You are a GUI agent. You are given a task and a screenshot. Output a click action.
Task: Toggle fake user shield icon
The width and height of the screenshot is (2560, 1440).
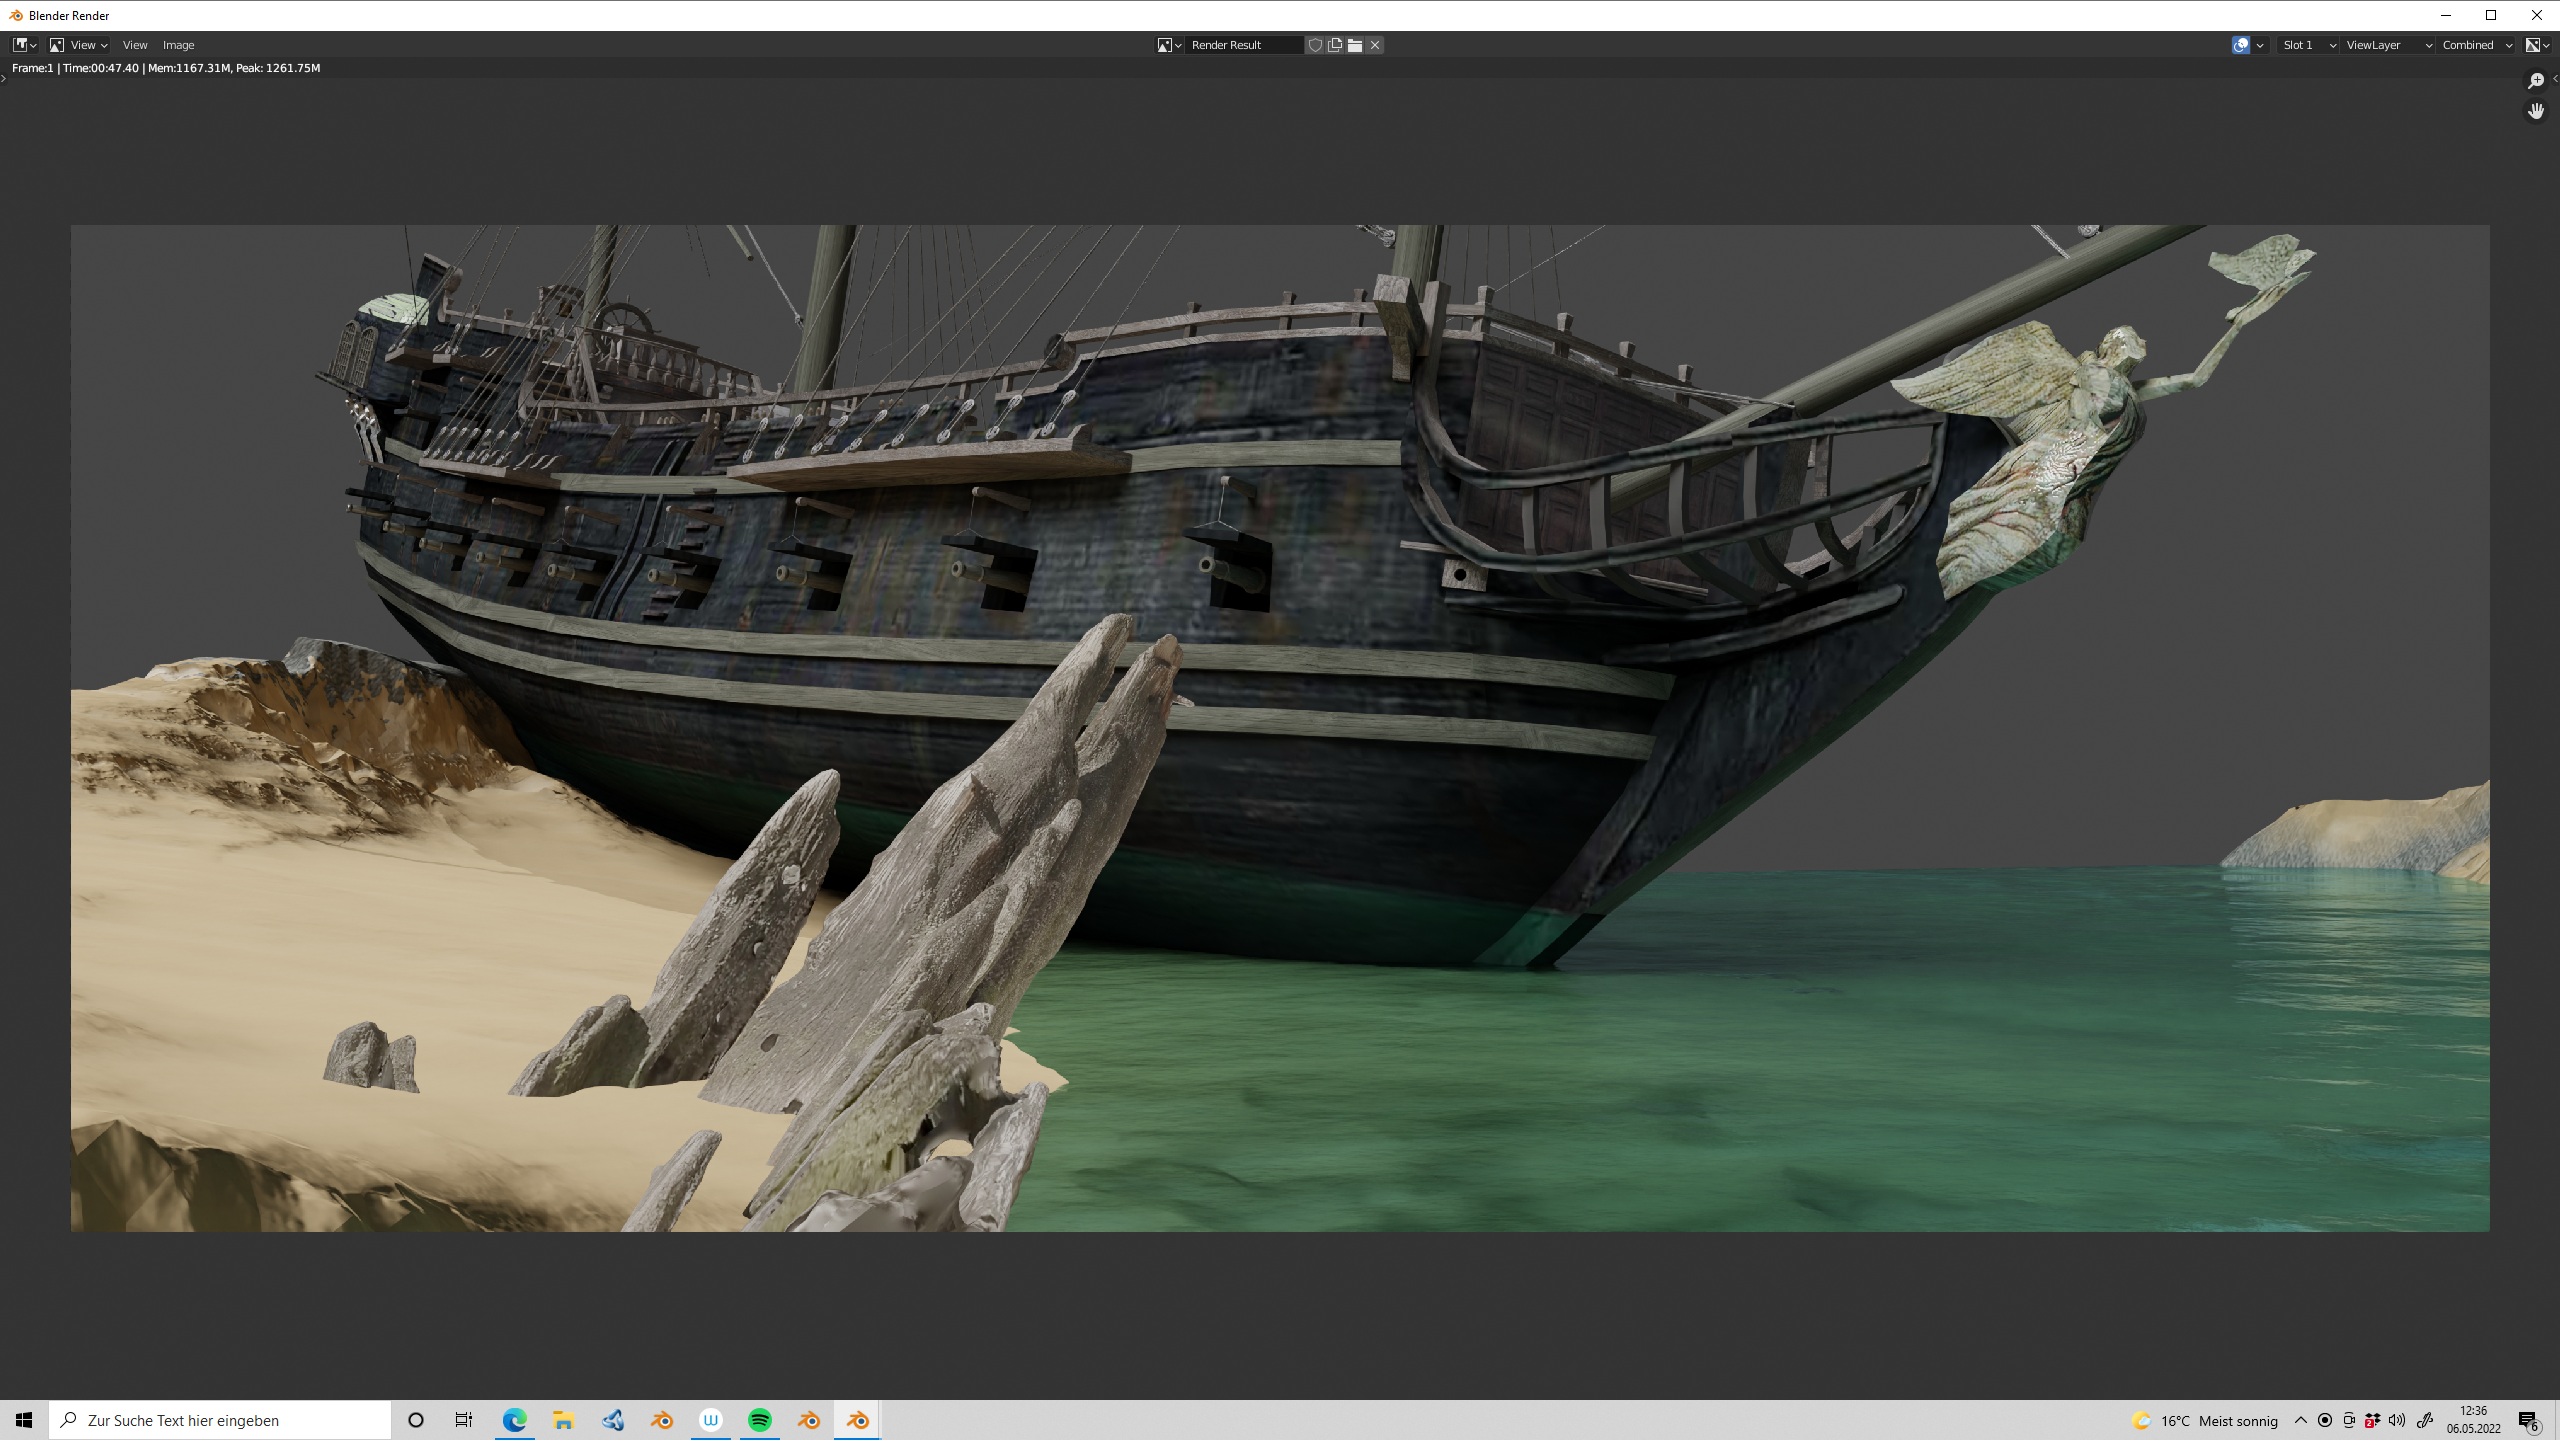tap(1315, 45)
